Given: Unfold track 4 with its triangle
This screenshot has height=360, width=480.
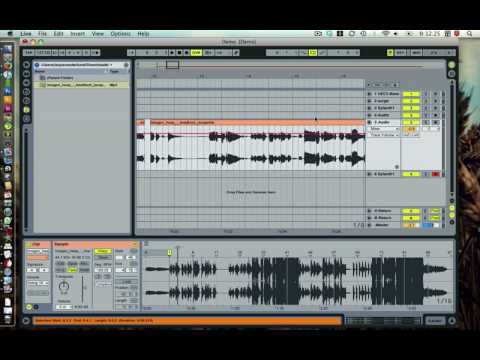Looking at the screenshot, I should [x=369, y=115].
